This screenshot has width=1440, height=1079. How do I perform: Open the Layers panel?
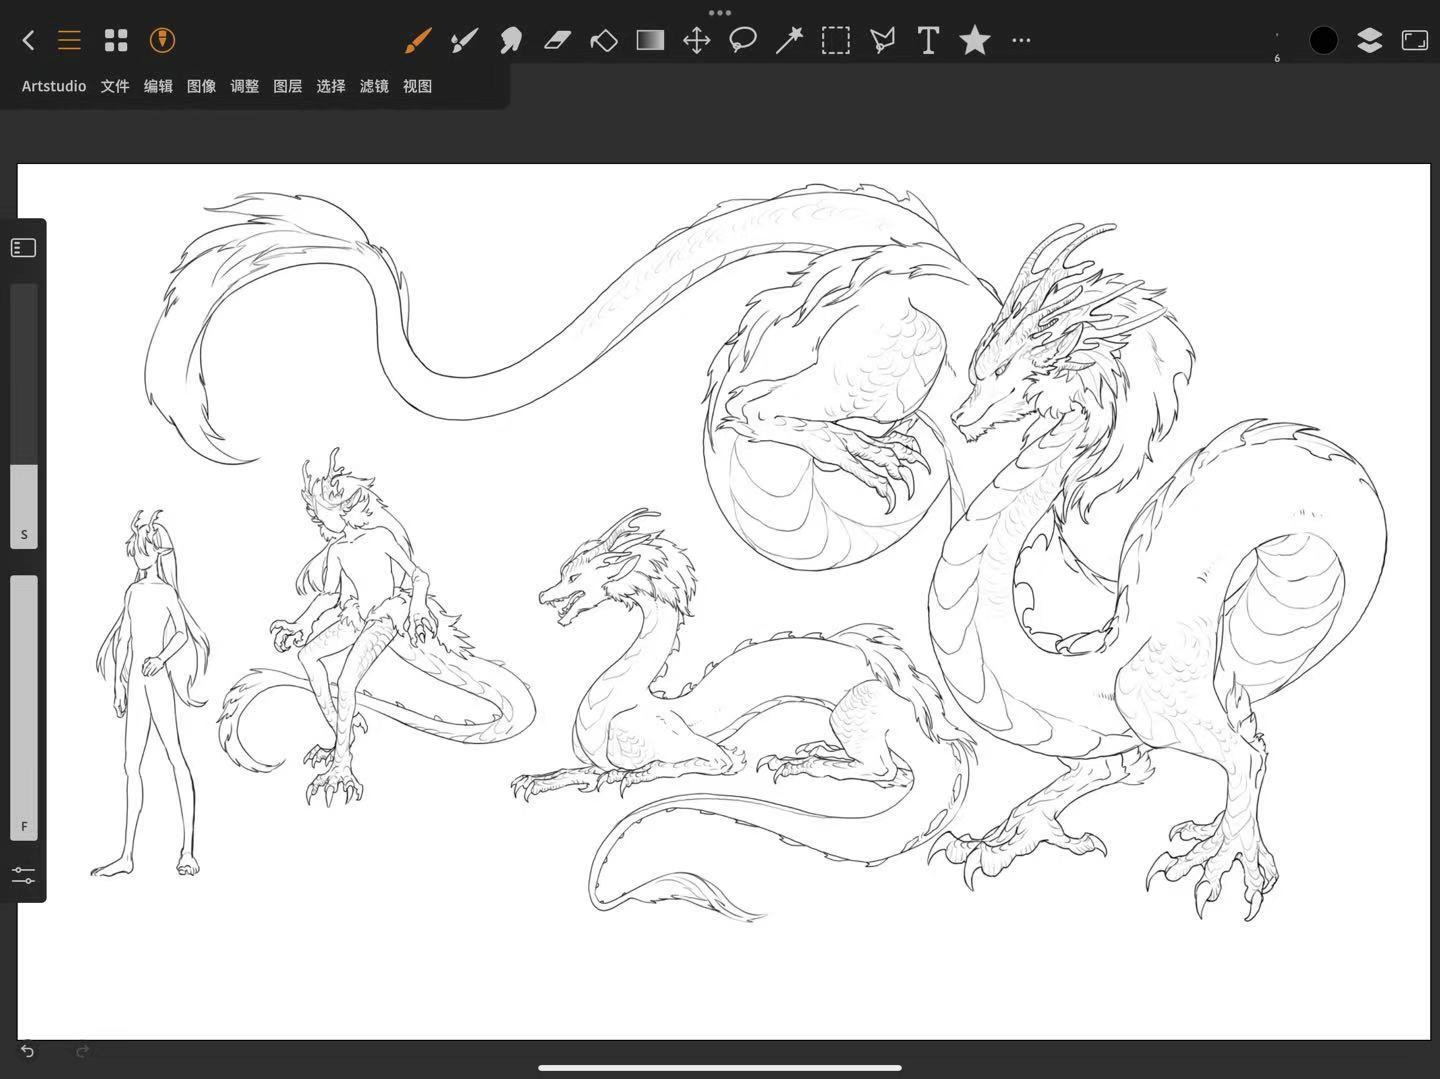1369,40
